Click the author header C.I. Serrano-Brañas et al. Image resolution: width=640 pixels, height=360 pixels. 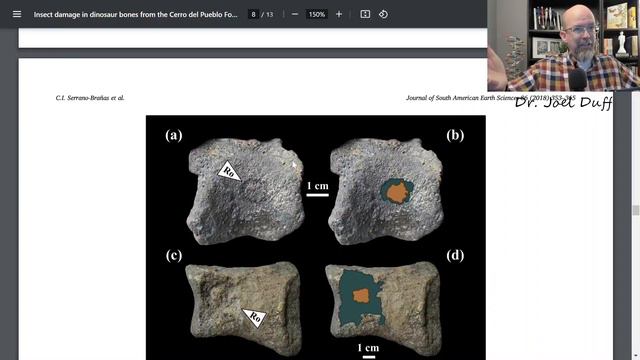point(90,98)
